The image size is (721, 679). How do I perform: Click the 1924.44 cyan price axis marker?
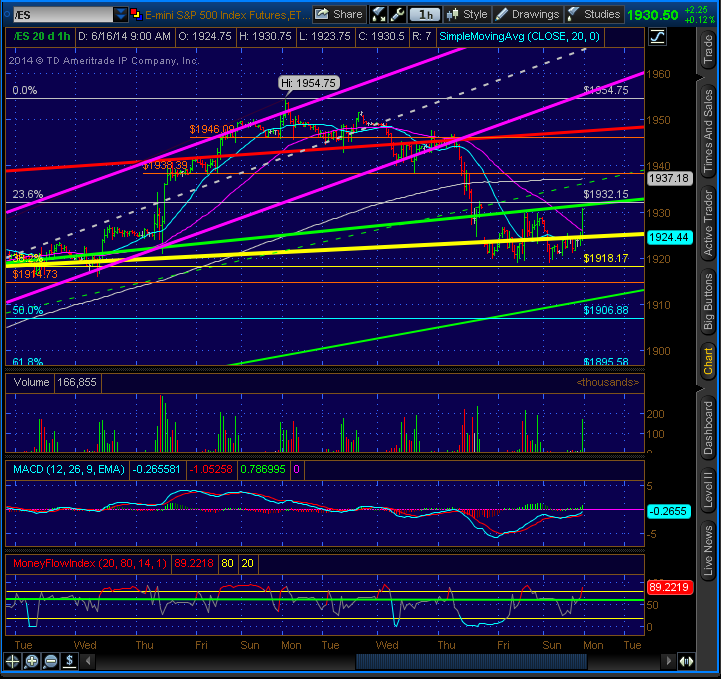(x=670, y=237)
